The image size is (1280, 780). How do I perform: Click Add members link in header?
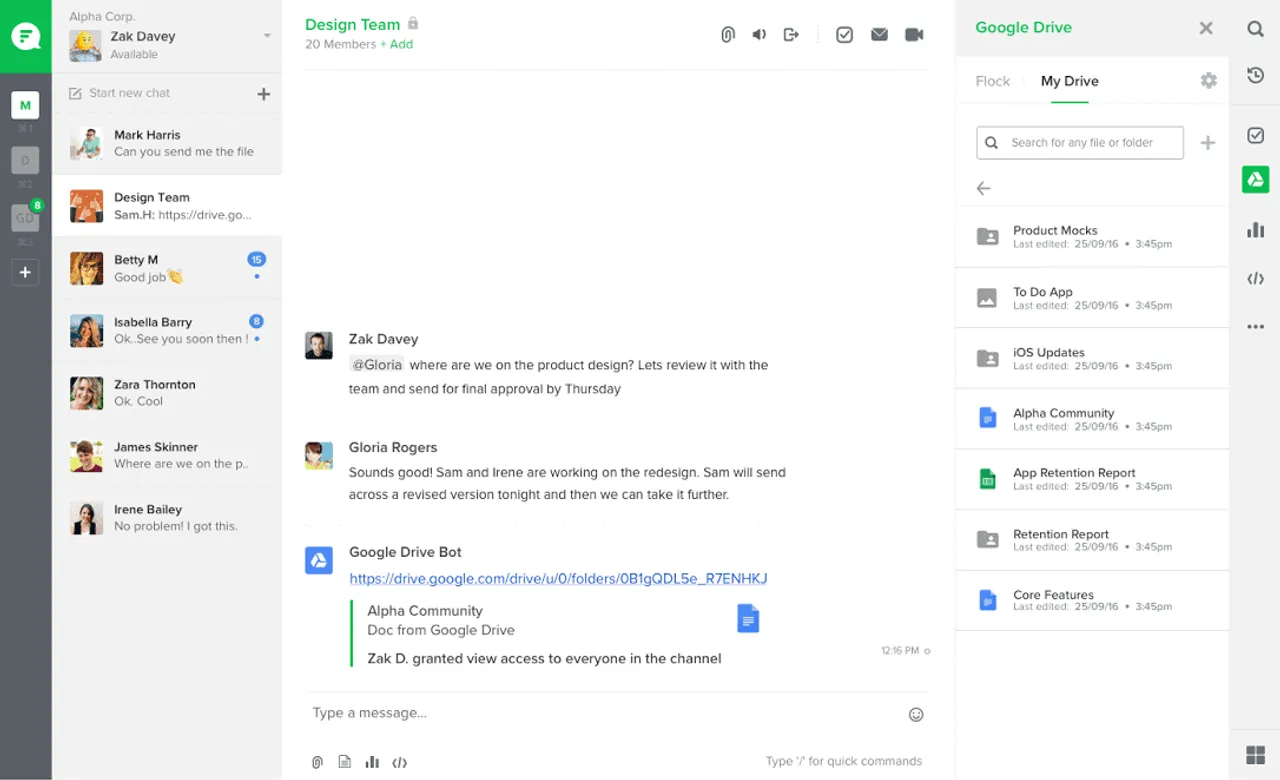point(397,44)
